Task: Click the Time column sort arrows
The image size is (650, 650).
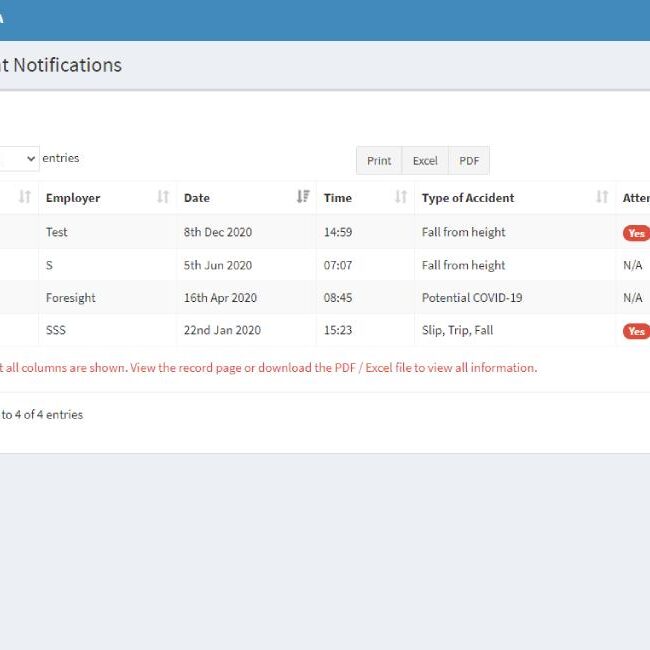Action: click(x=401, y=198)
